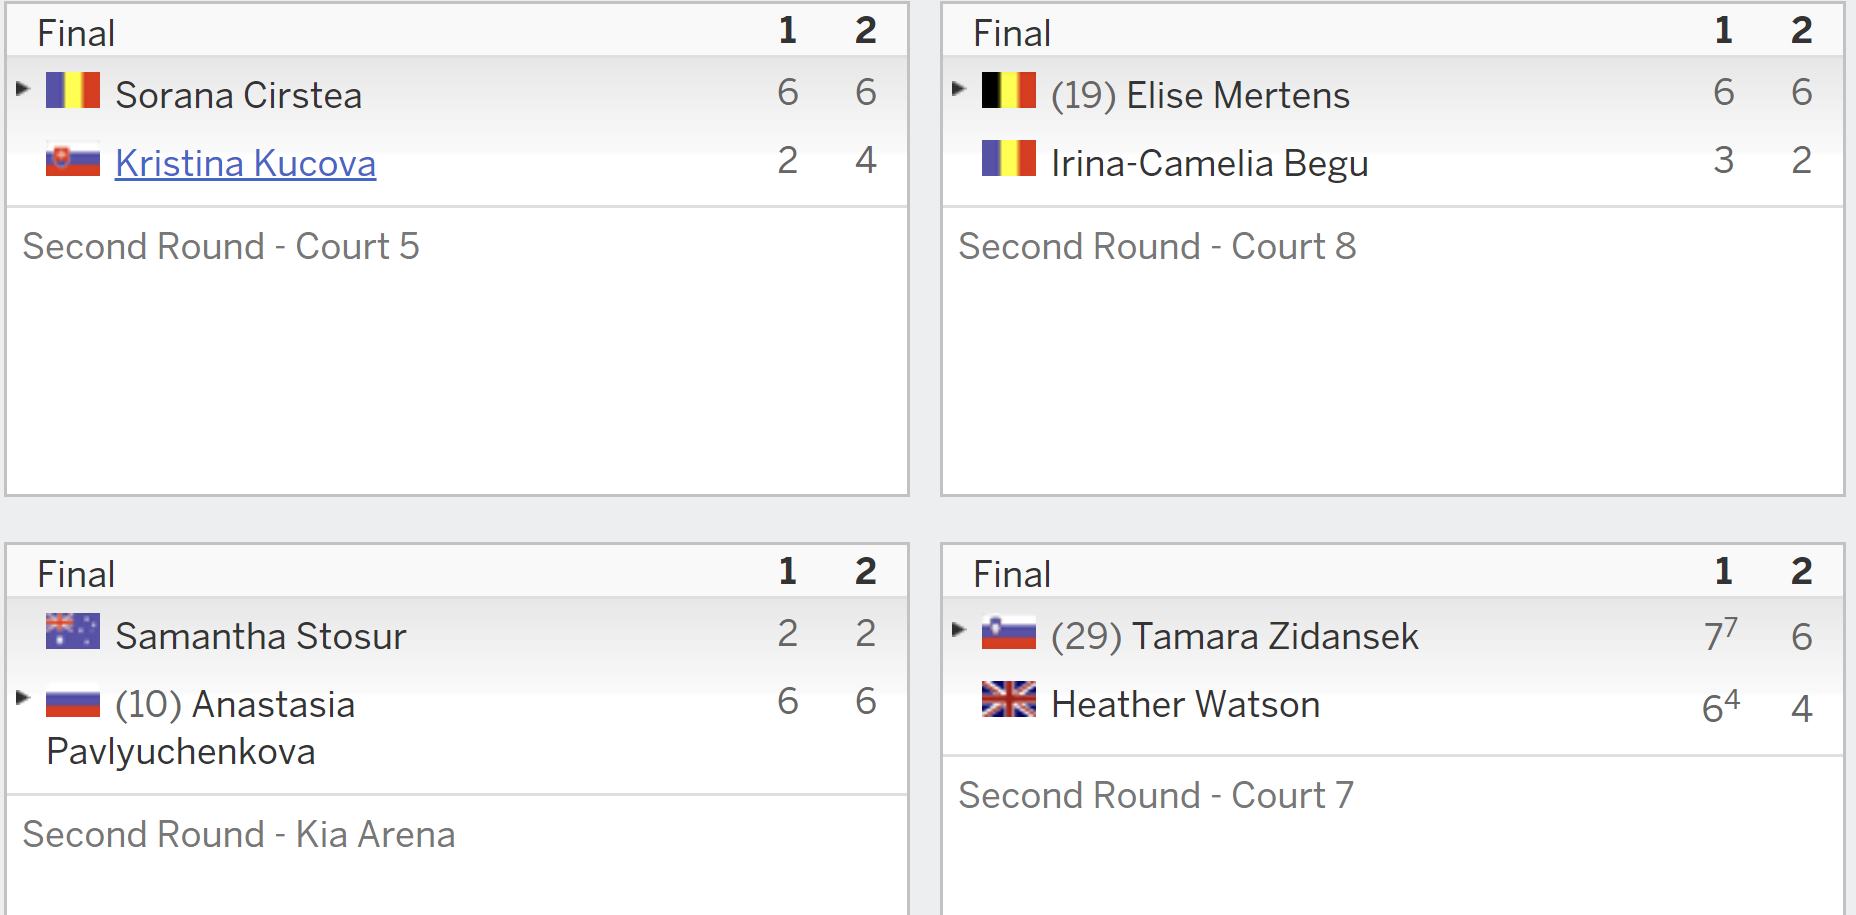
Task: Click the Slovakia flag beside Kristina Kucova
Action: pyautogui.click(x=73, y=160)
